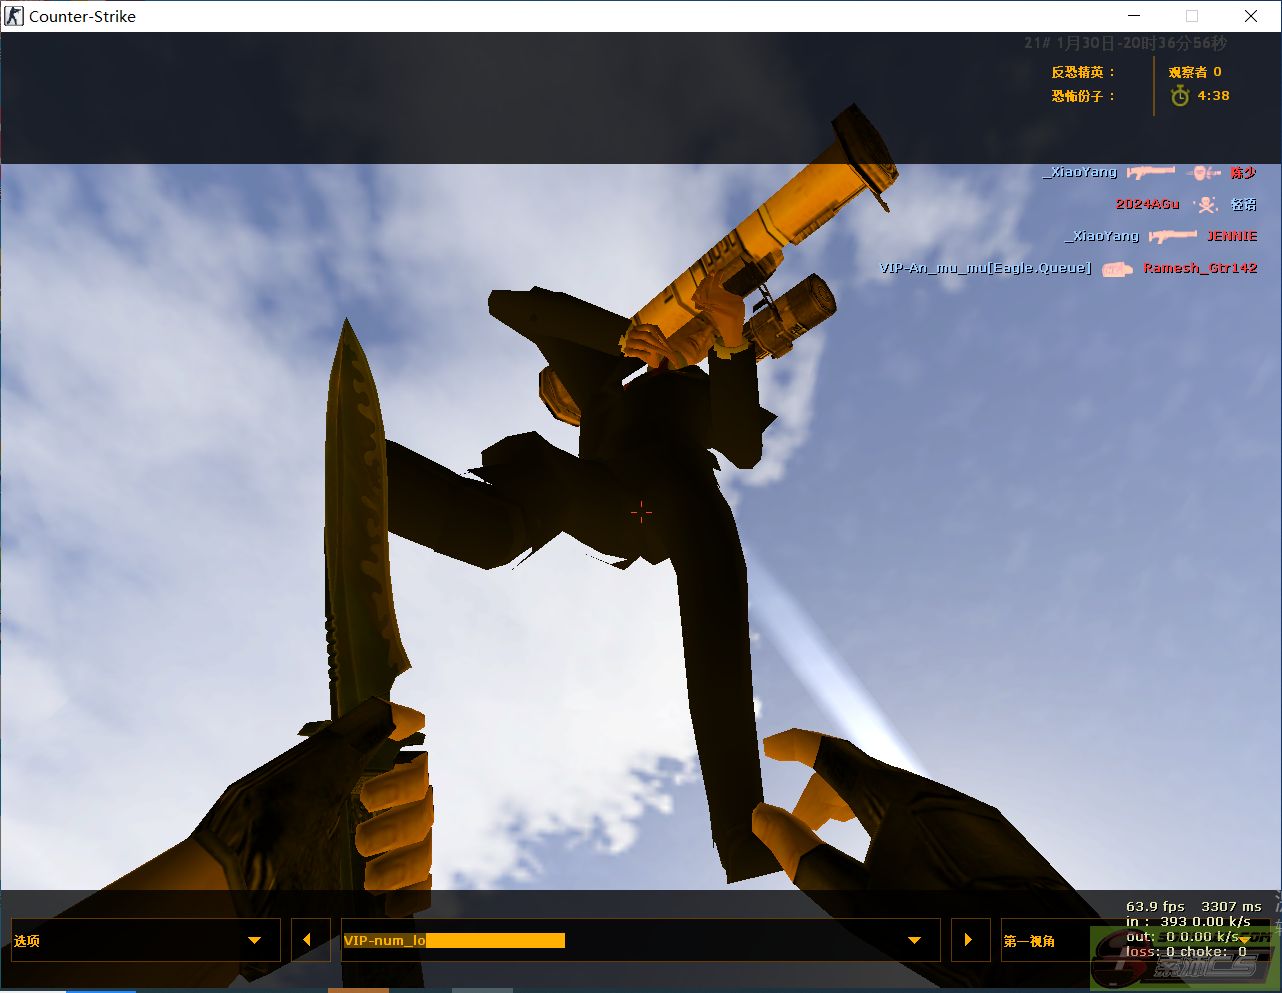1282x993 pixels.
Task: Click victim name 轻语 in kill feed
Action: (1243, 204)
